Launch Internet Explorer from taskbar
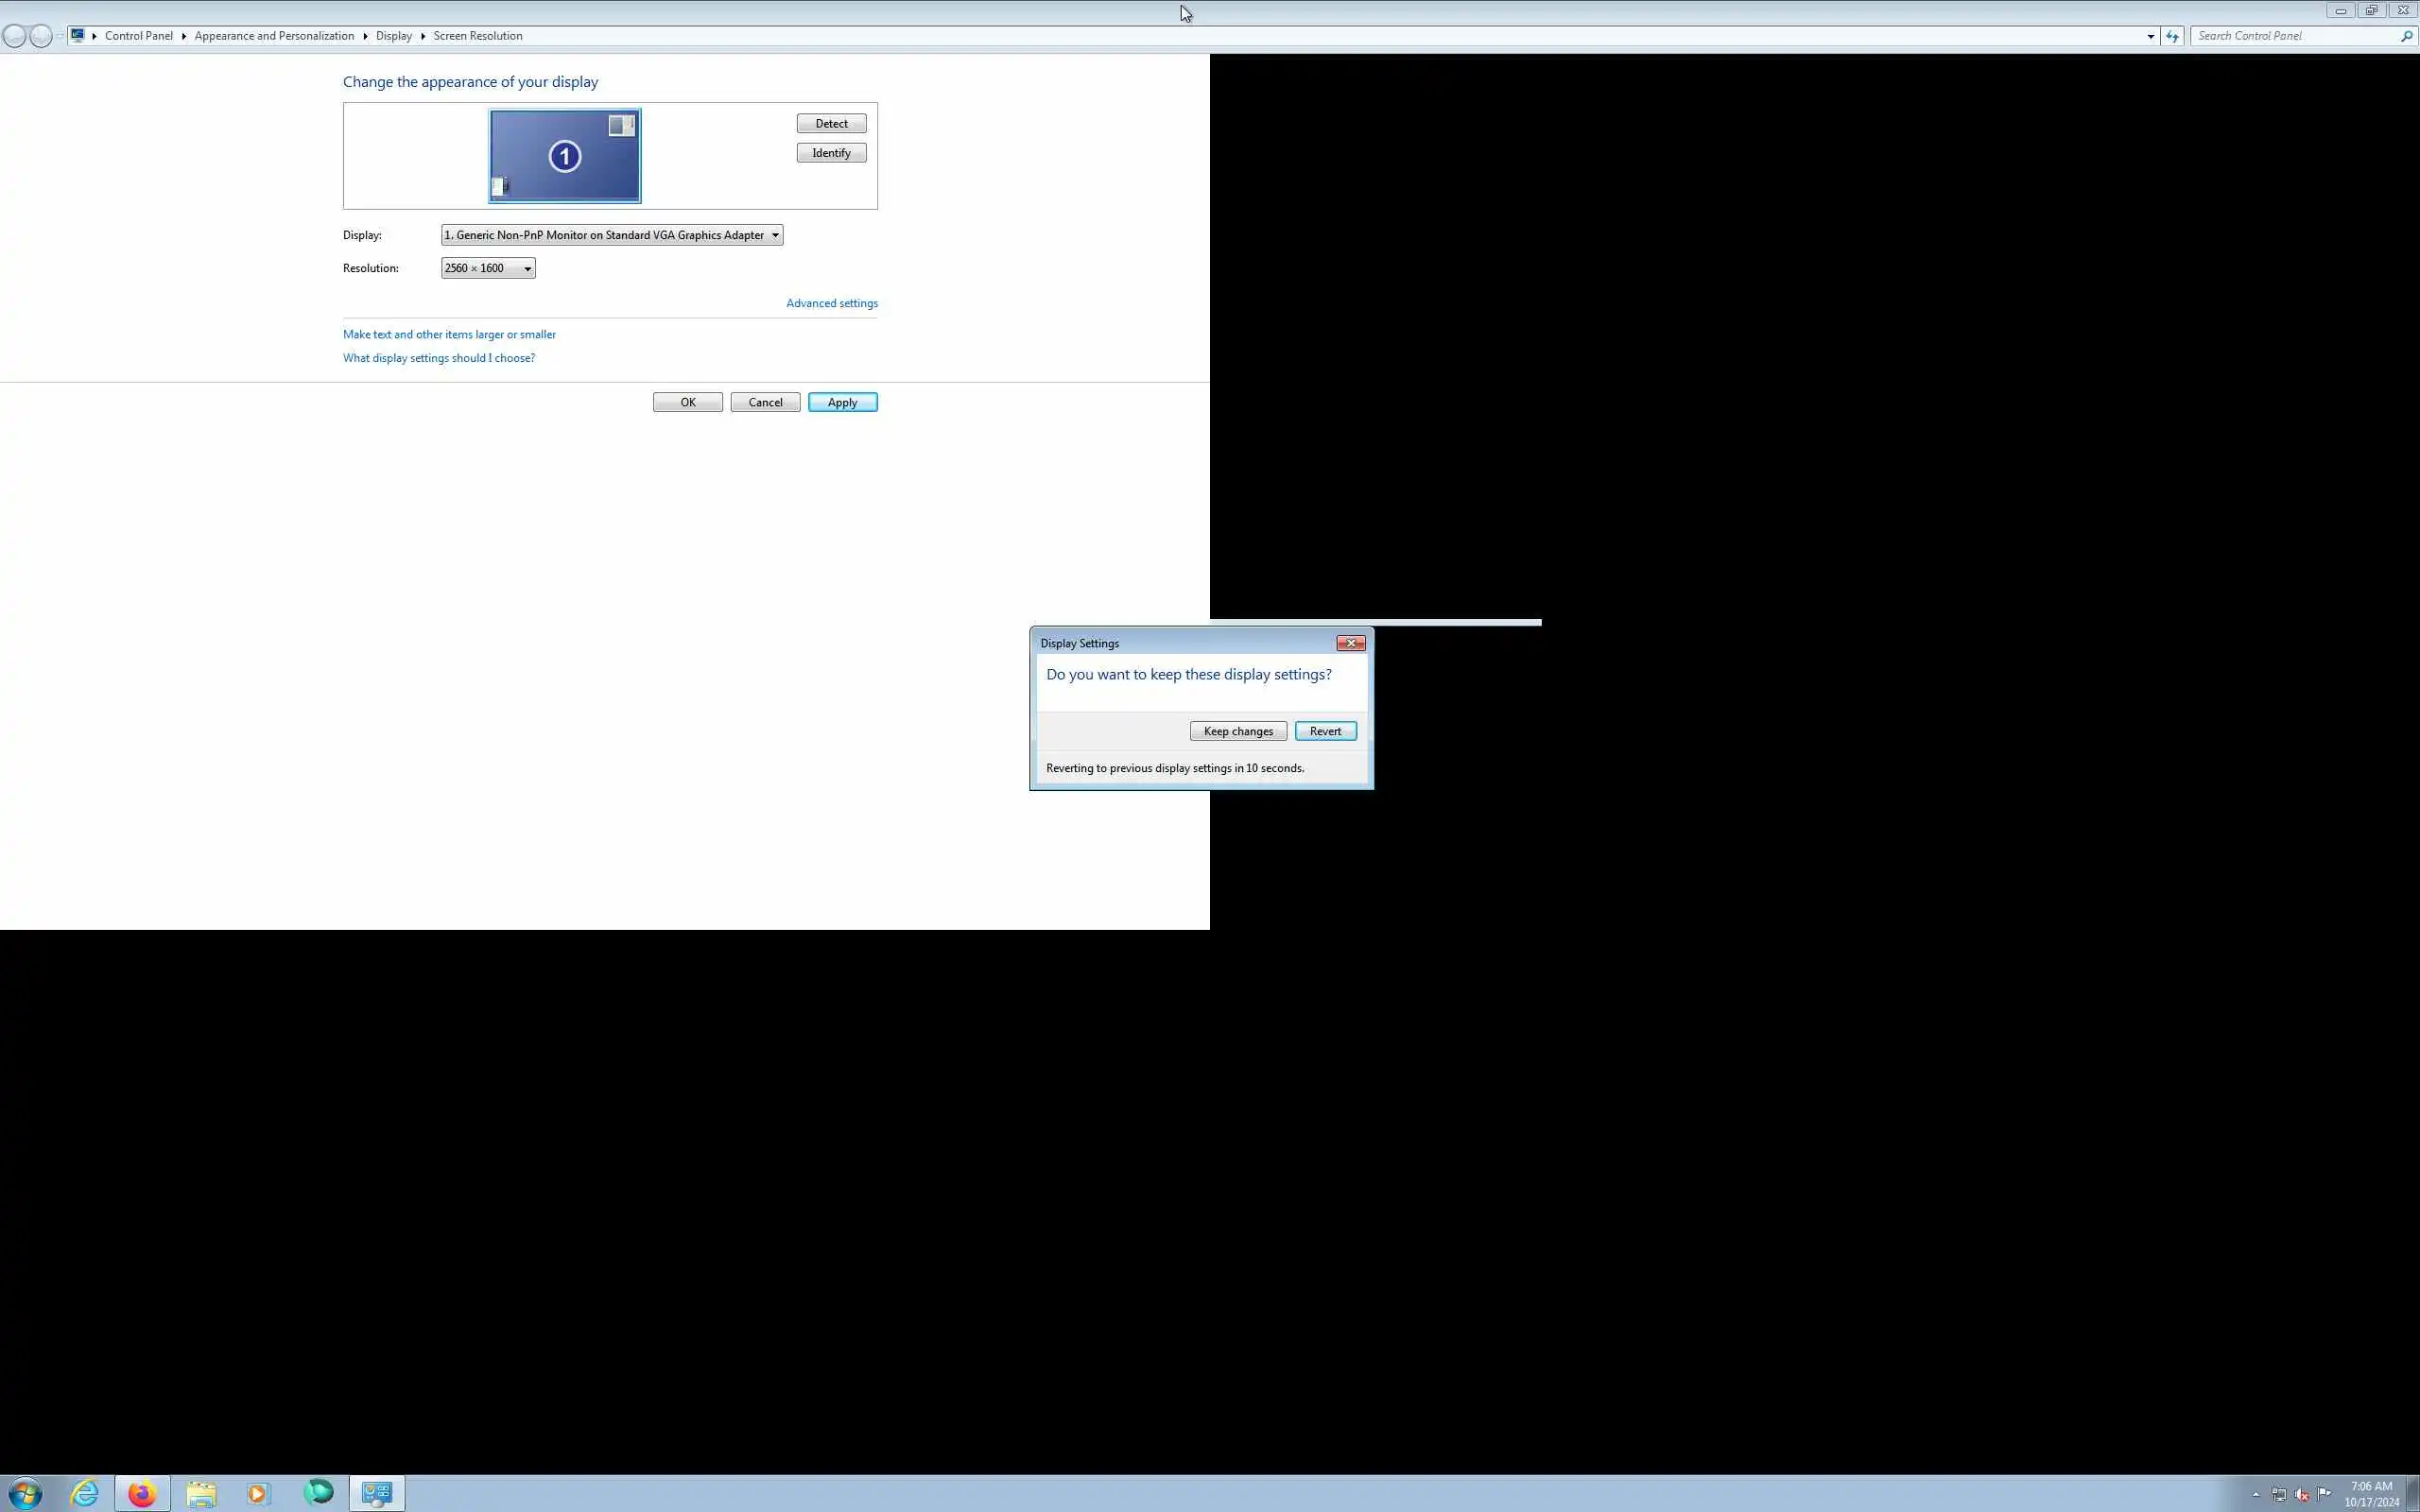Viewport: 2420px width, 1512px height. point(85,1494)
